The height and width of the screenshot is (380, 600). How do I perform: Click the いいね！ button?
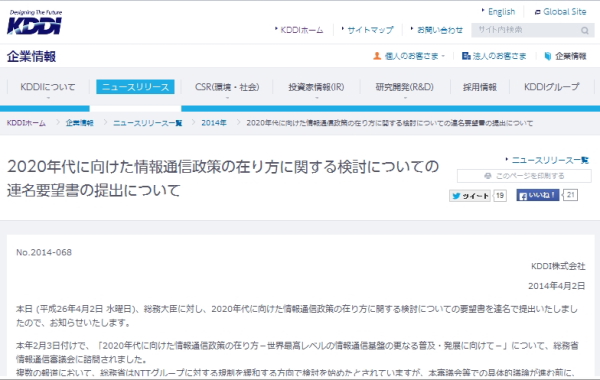pyautogui.click(x=538, y=196)
